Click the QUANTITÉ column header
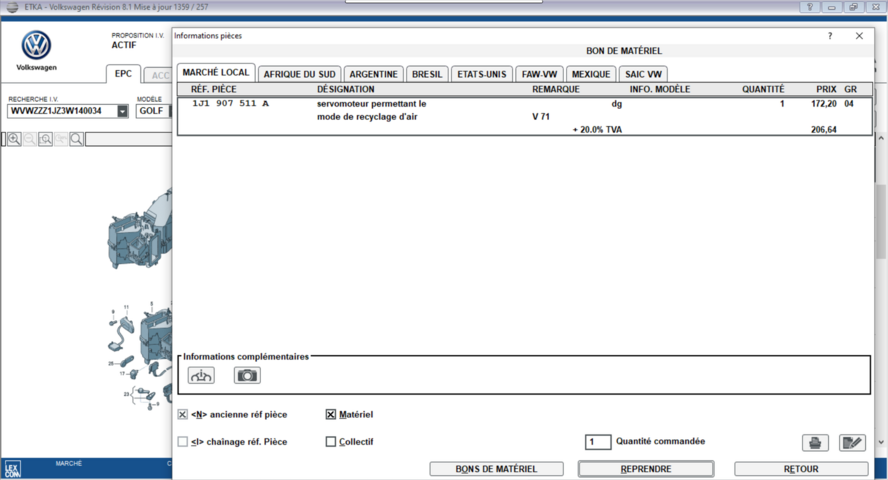 click(x=763, y=89)
